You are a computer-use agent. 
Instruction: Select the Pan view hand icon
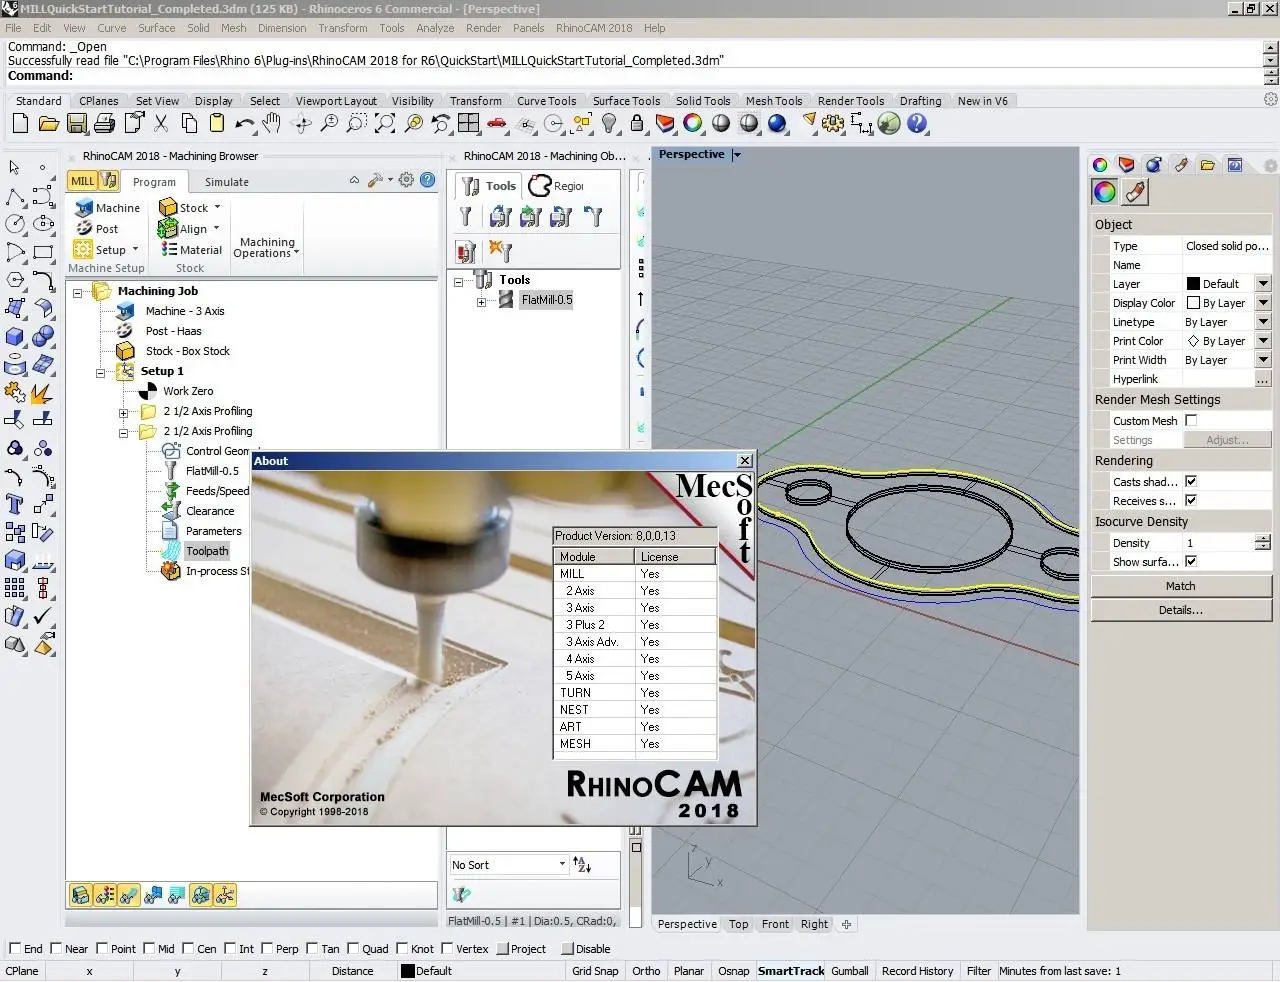[272, 124]
